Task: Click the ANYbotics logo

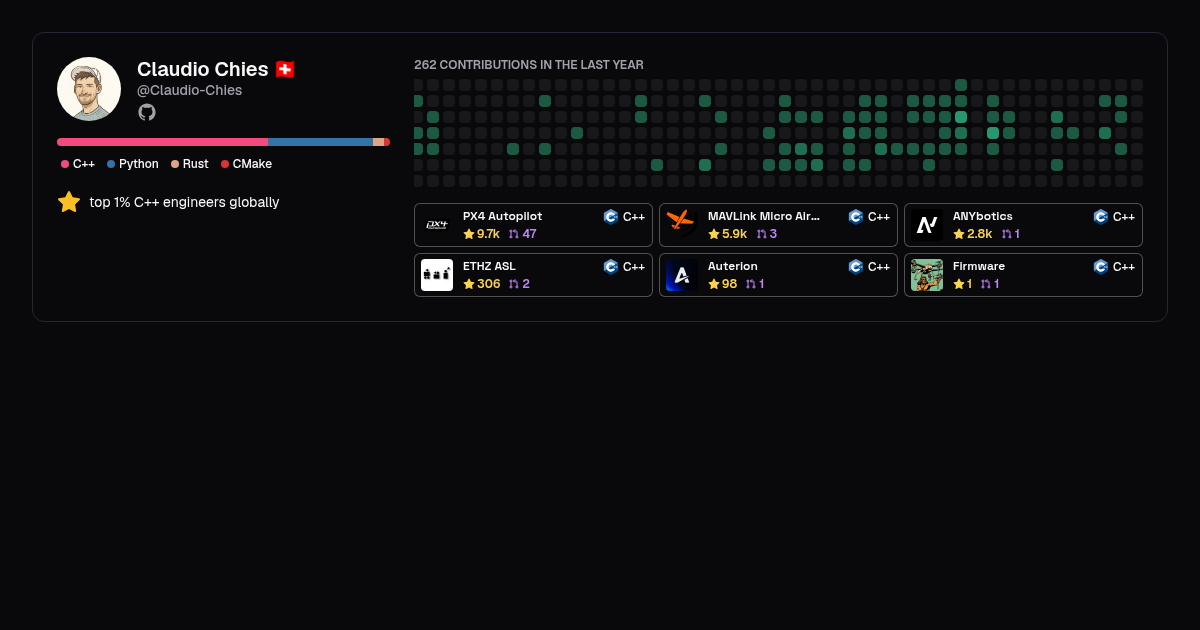Action: tap(927, 225)
